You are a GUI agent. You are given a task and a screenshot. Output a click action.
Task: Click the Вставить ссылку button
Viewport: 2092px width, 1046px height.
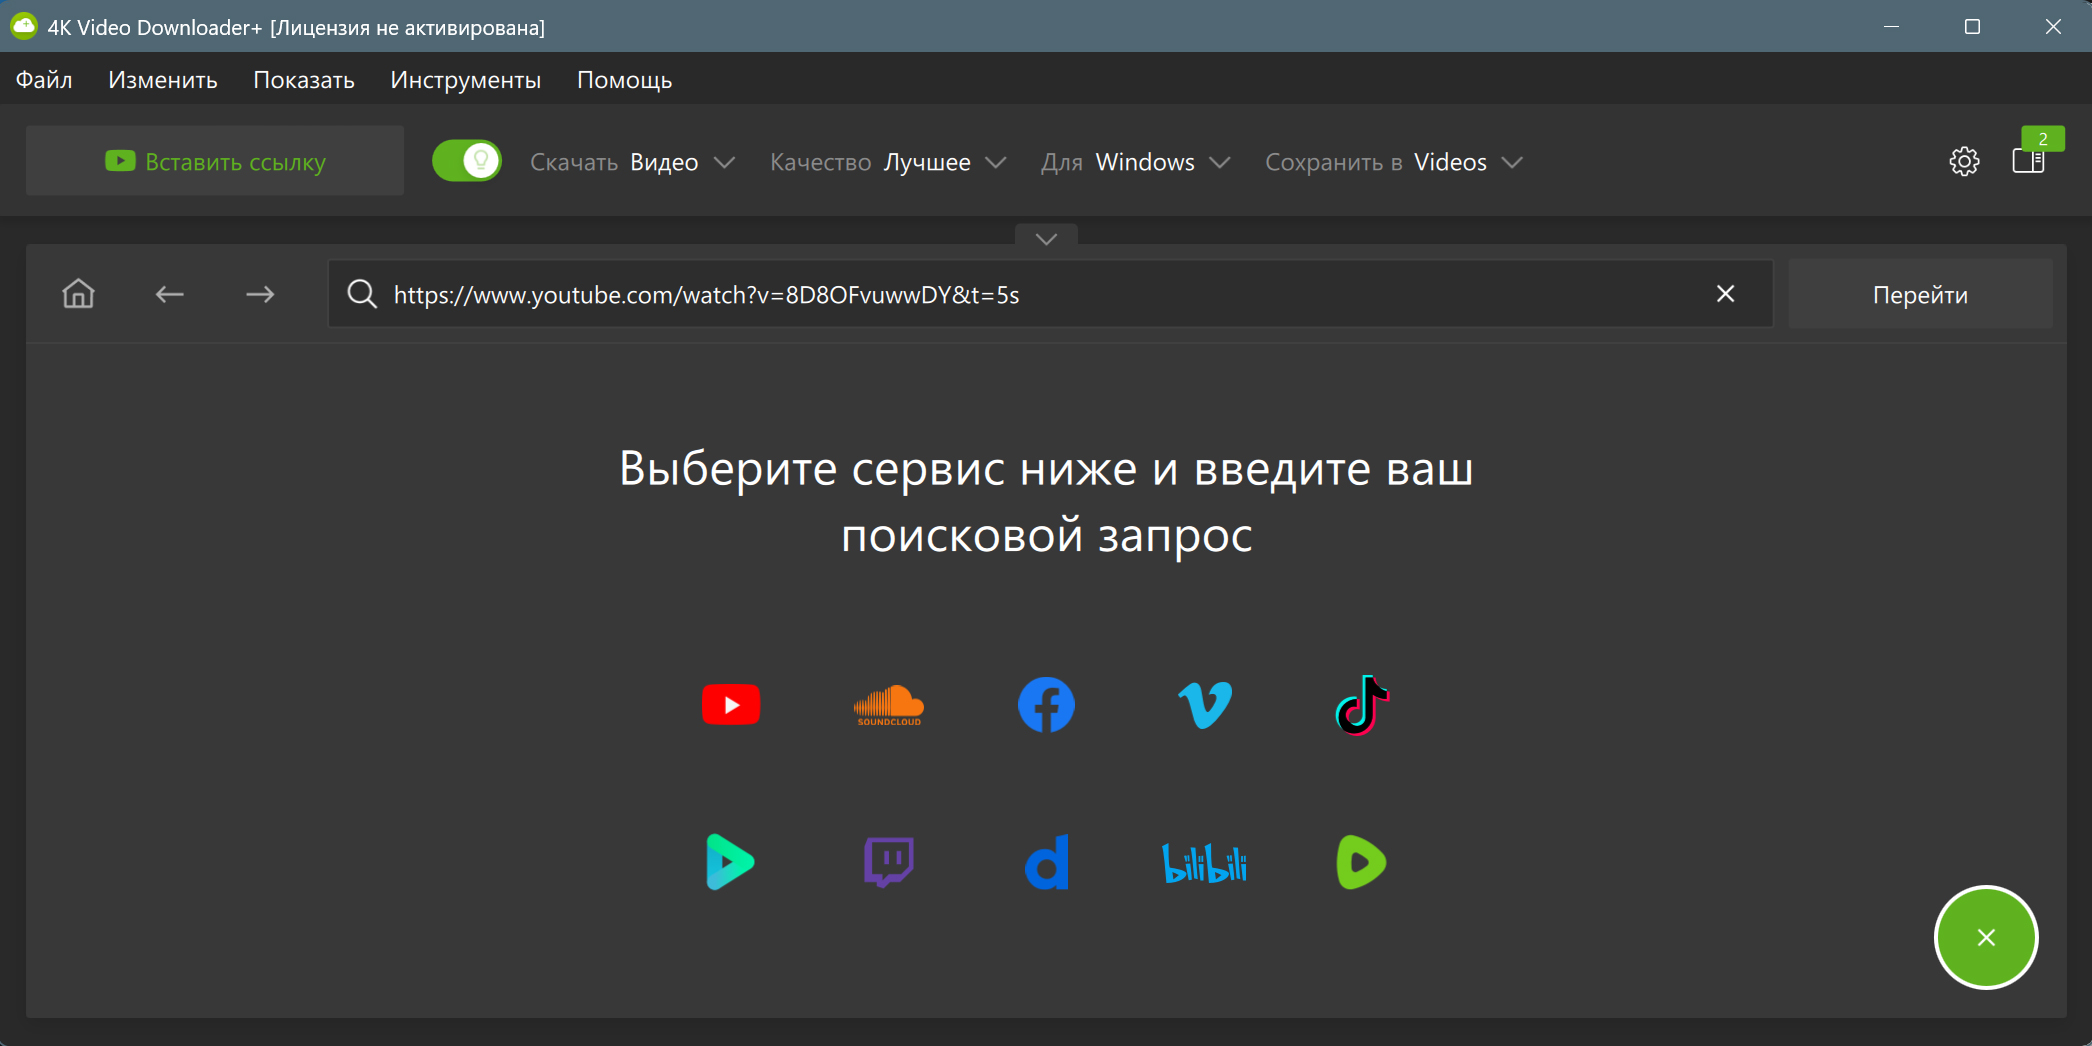click(215, 161)
